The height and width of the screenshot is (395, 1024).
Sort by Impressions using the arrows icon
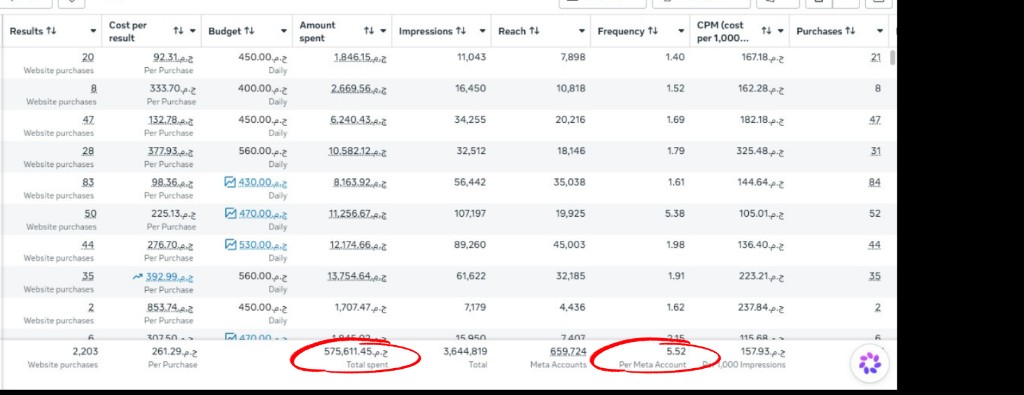[461, 31]
